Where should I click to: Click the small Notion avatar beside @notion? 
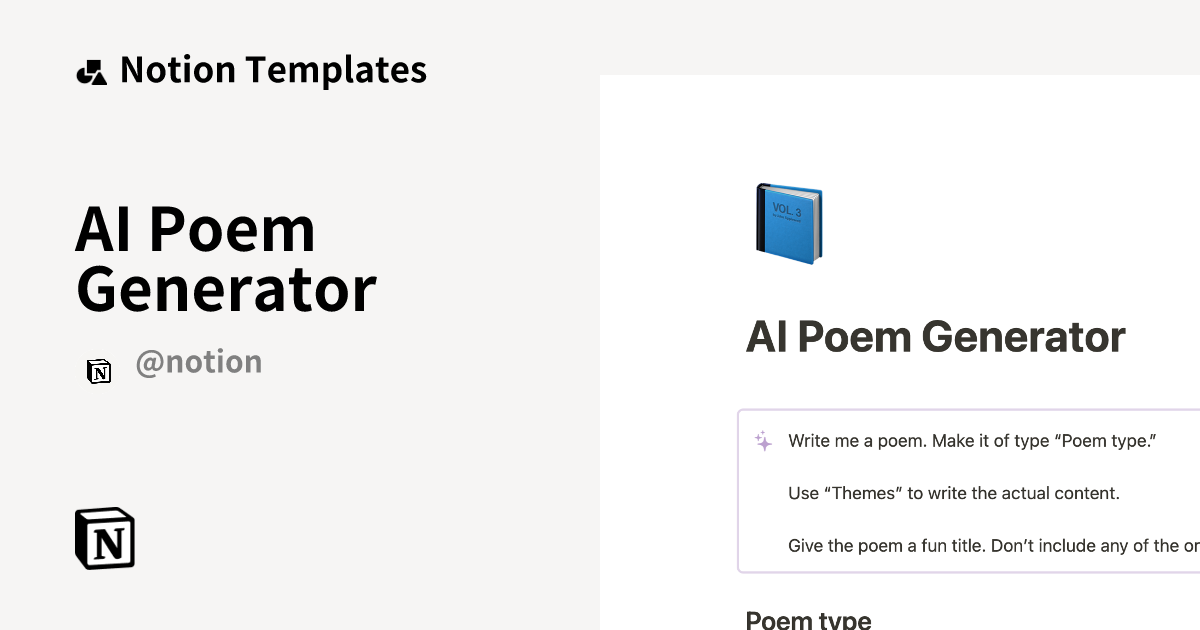(x=98, y=371)
